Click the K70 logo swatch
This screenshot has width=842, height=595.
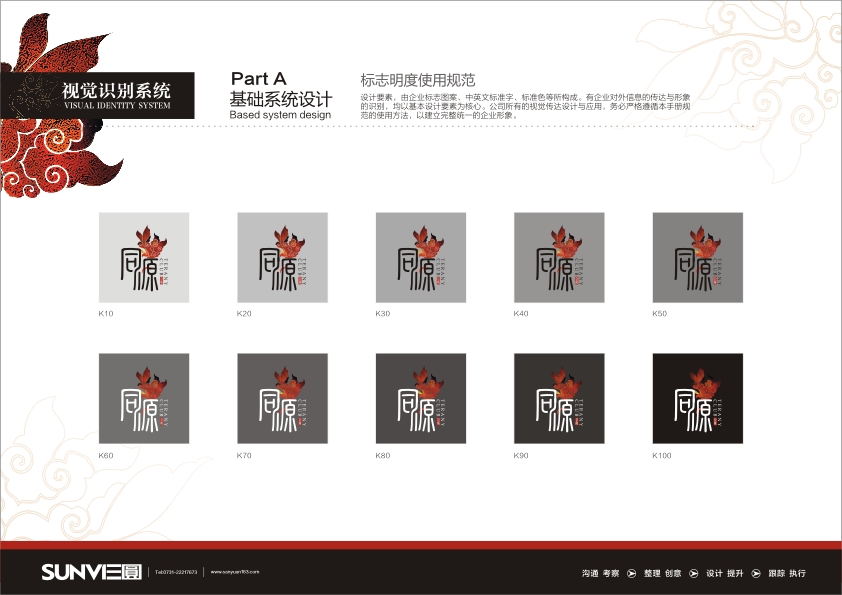282,399
